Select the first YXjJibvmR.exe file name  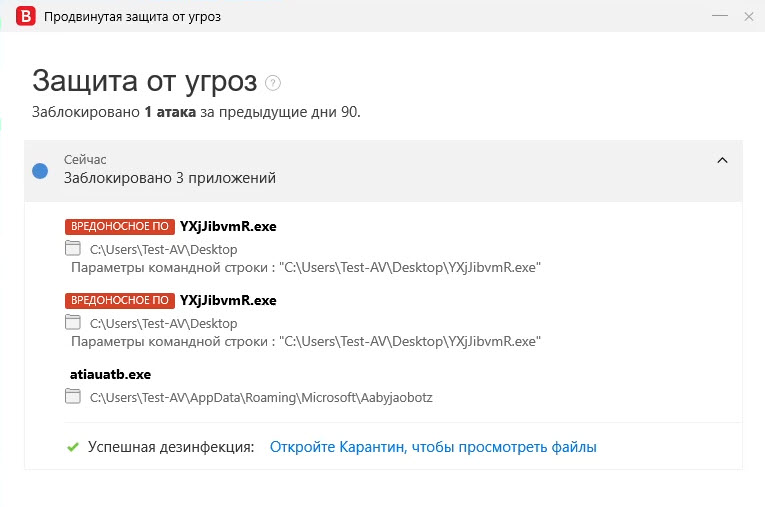tap(228, 226)
